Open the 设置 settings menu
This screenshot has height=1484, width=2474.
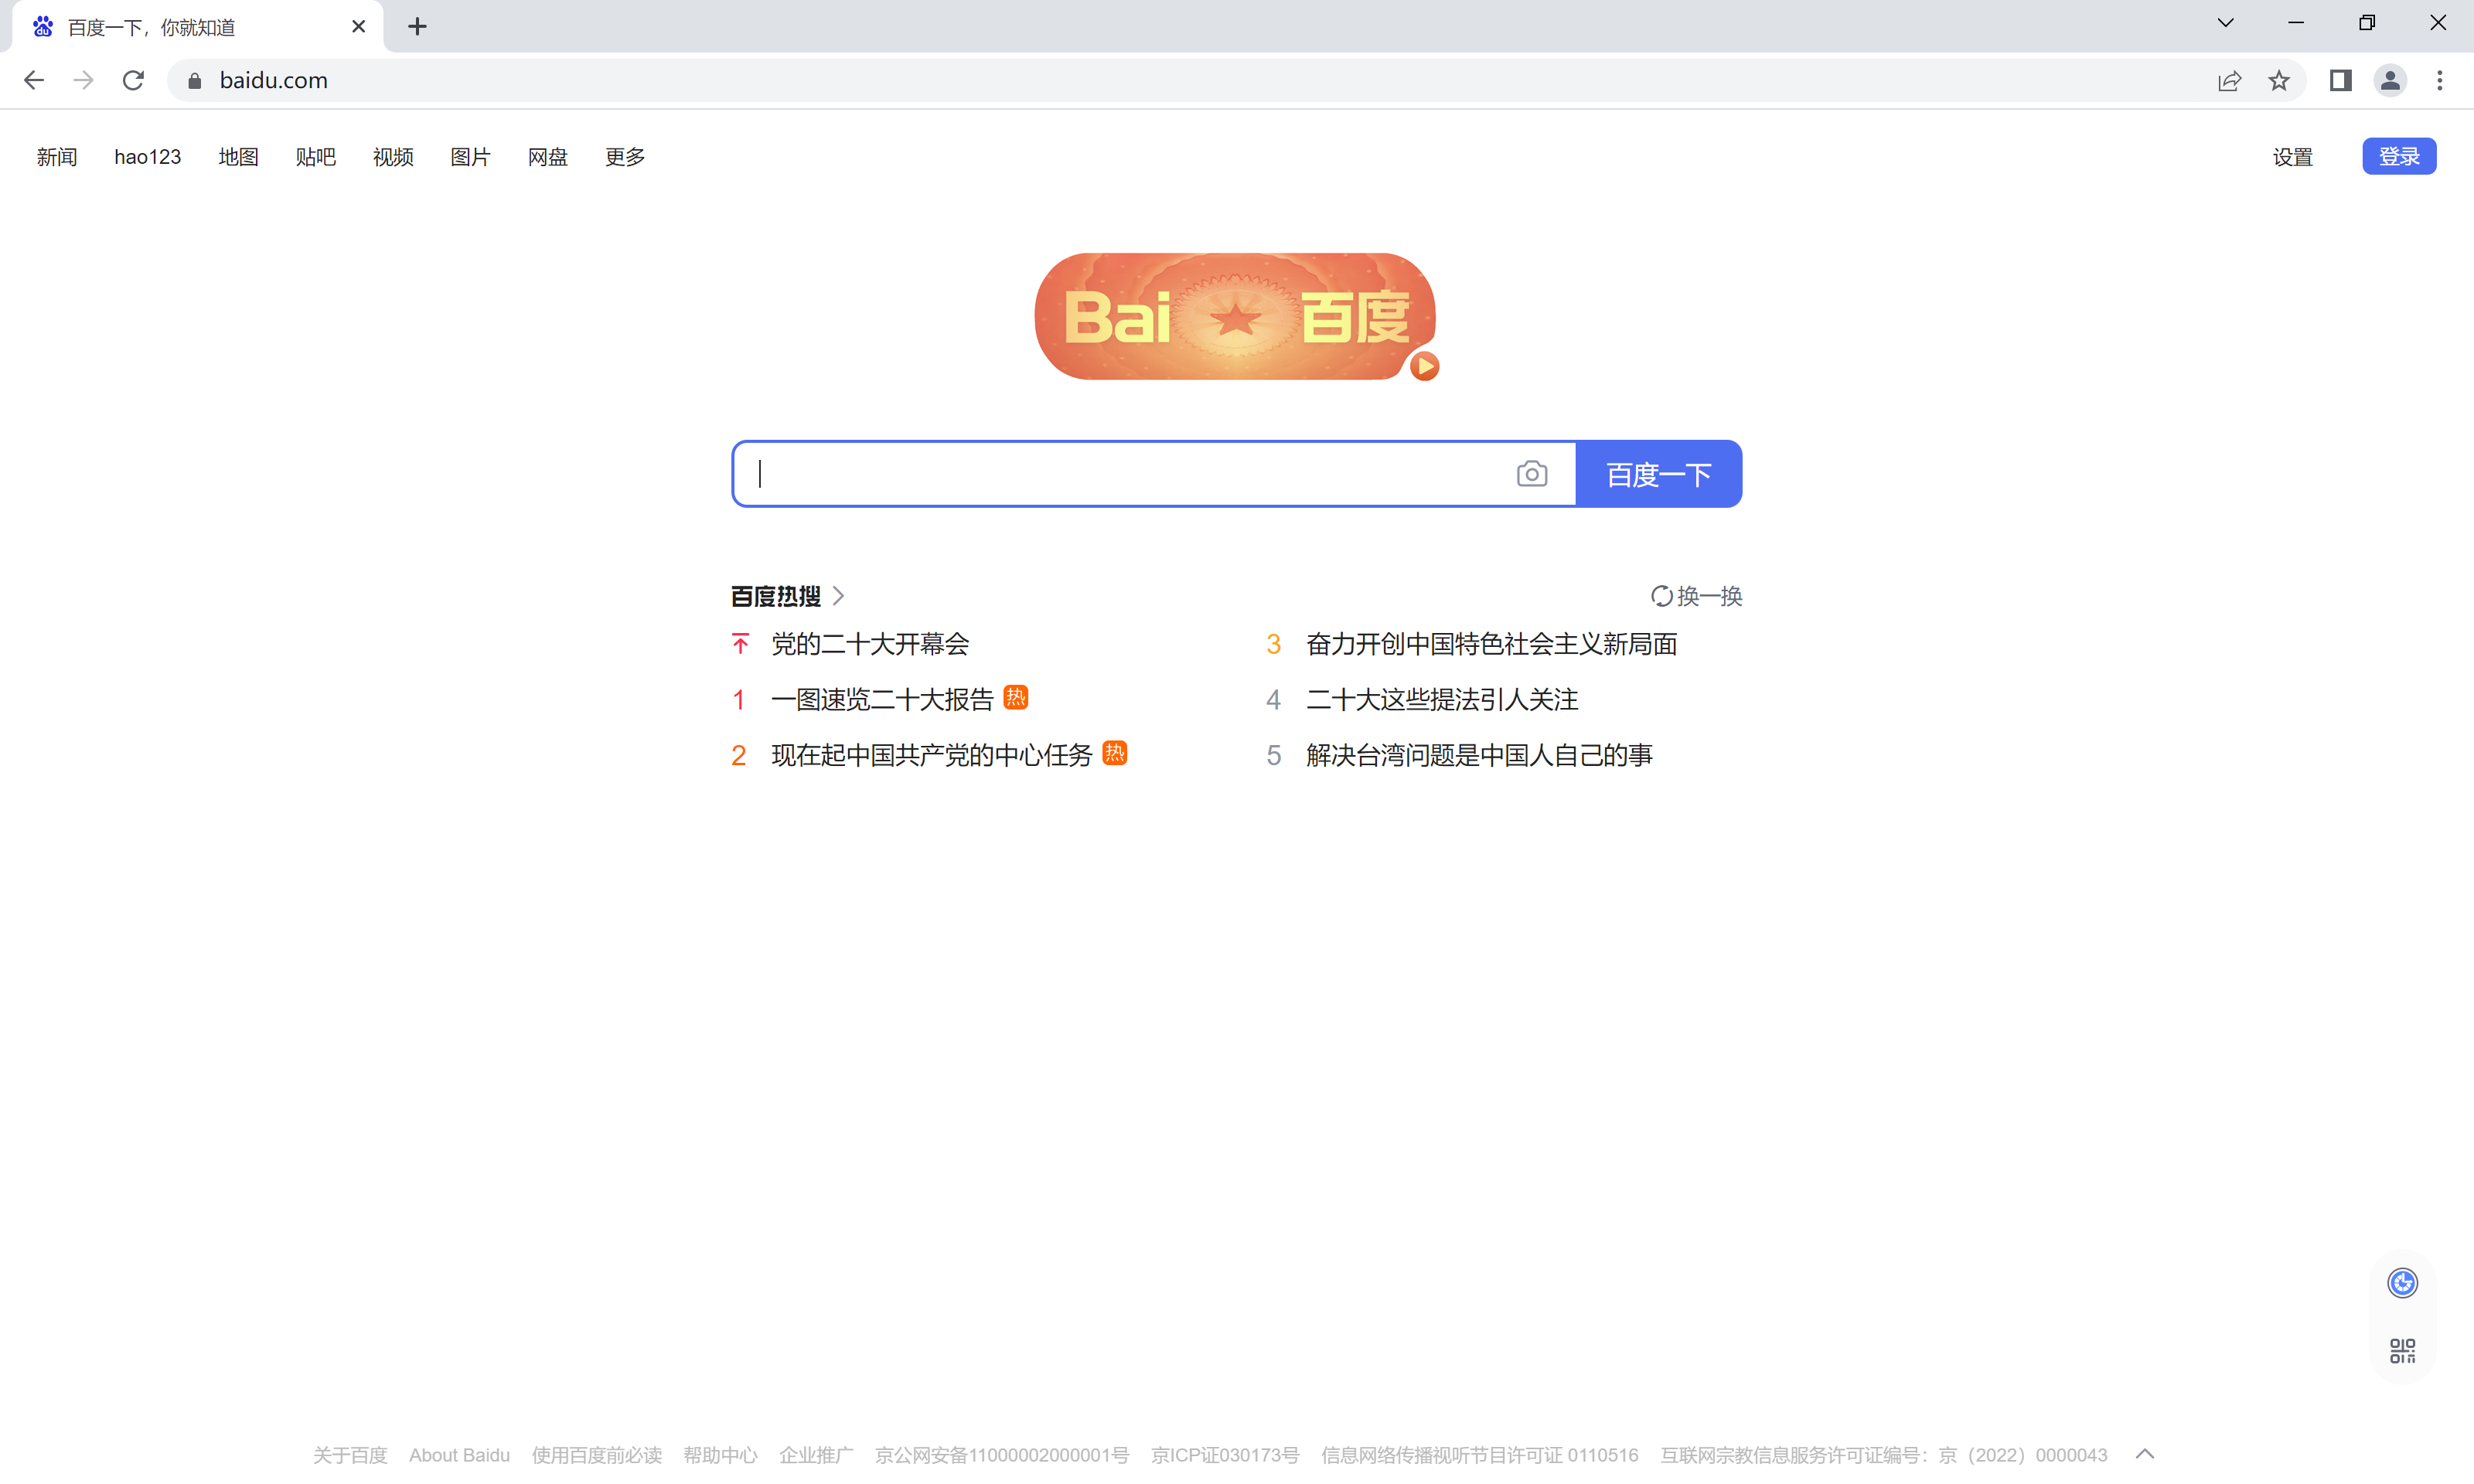pyautogui.click(x=2293, y=157)
